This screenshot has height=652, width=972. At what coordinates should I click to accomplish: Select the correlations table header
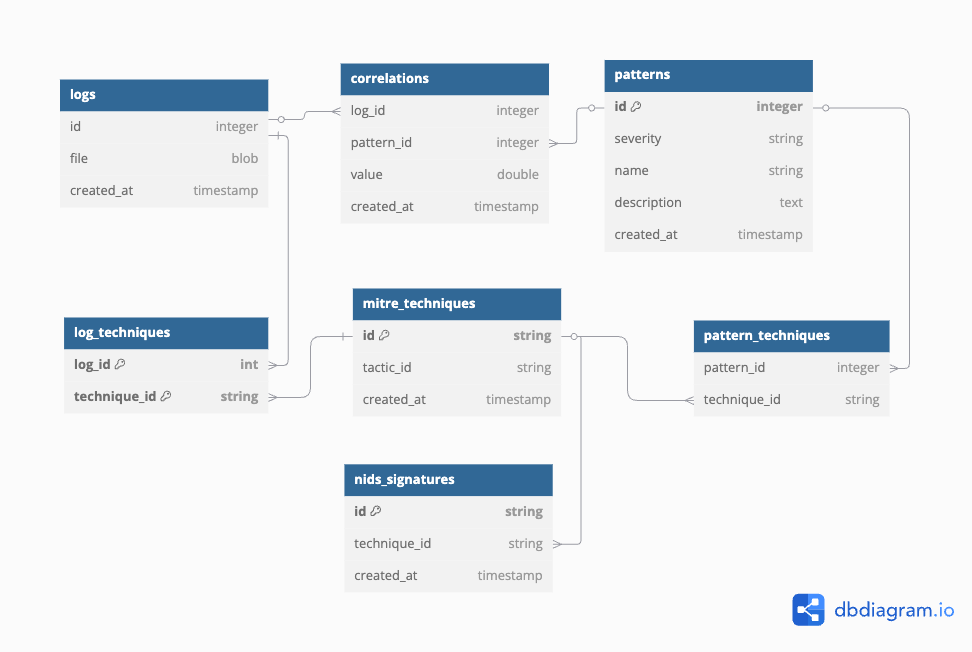coord(444,79)
